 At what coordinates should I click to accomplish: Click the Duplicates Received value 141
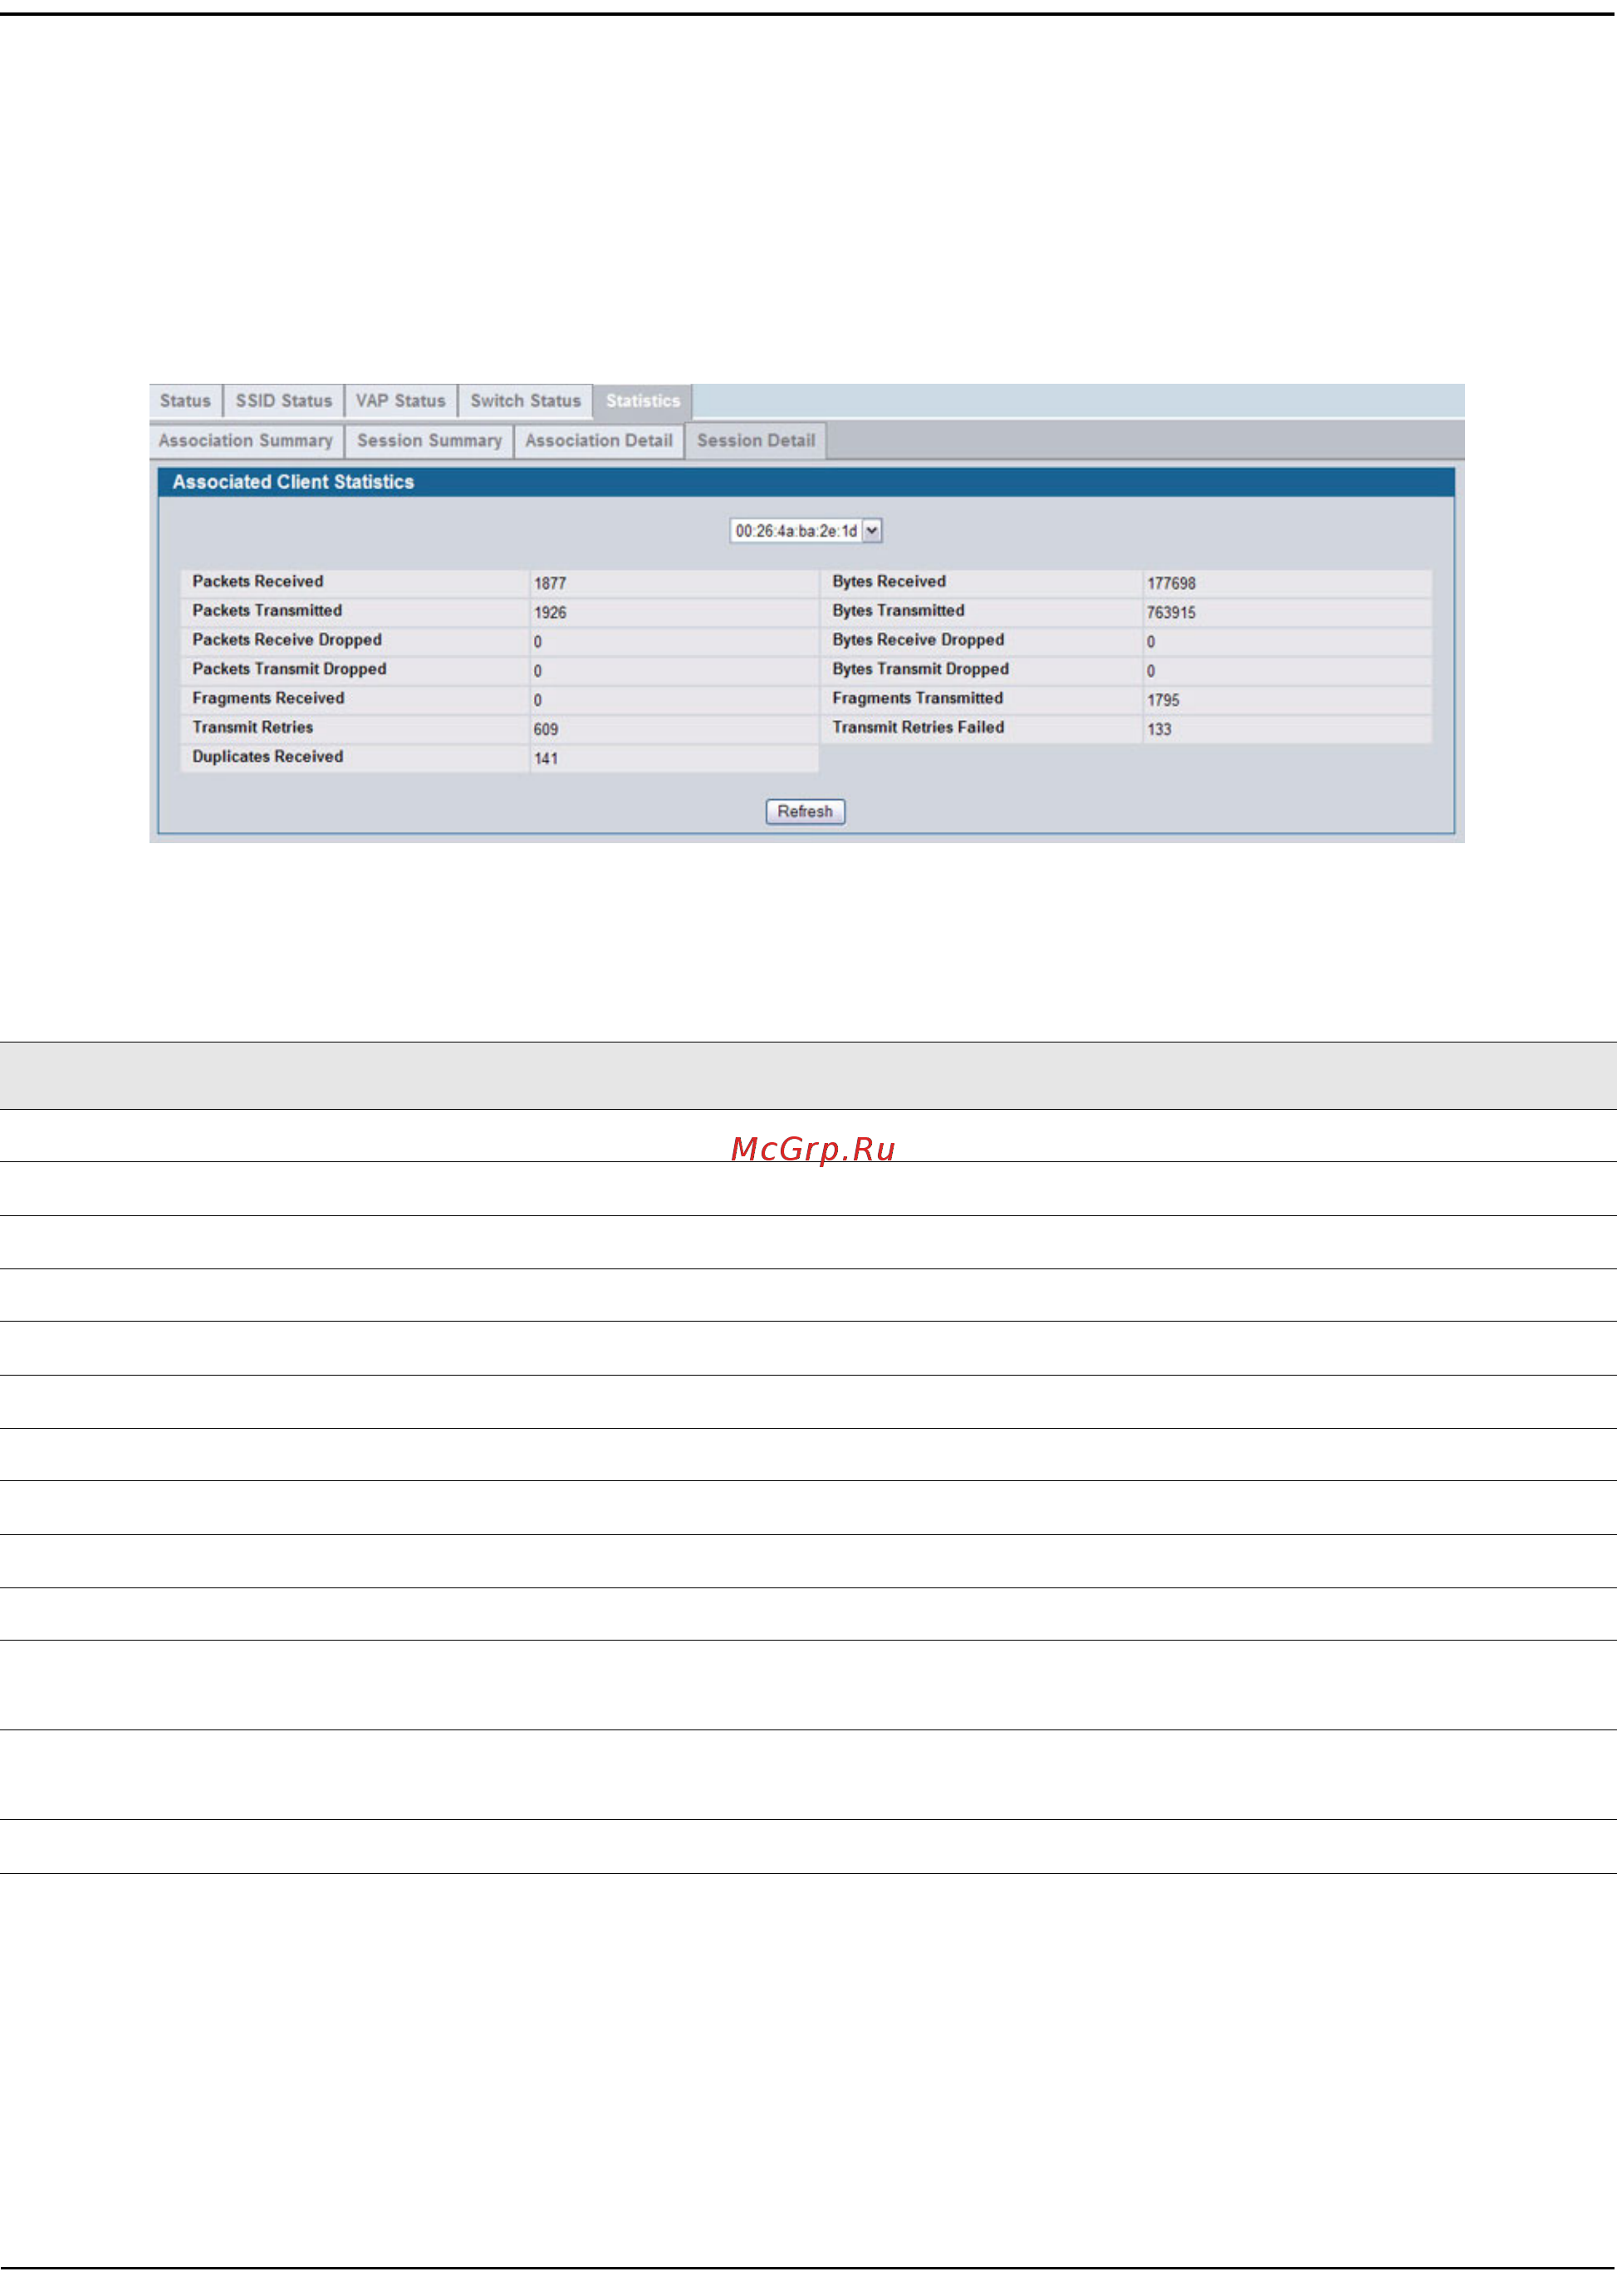[546, 758]
